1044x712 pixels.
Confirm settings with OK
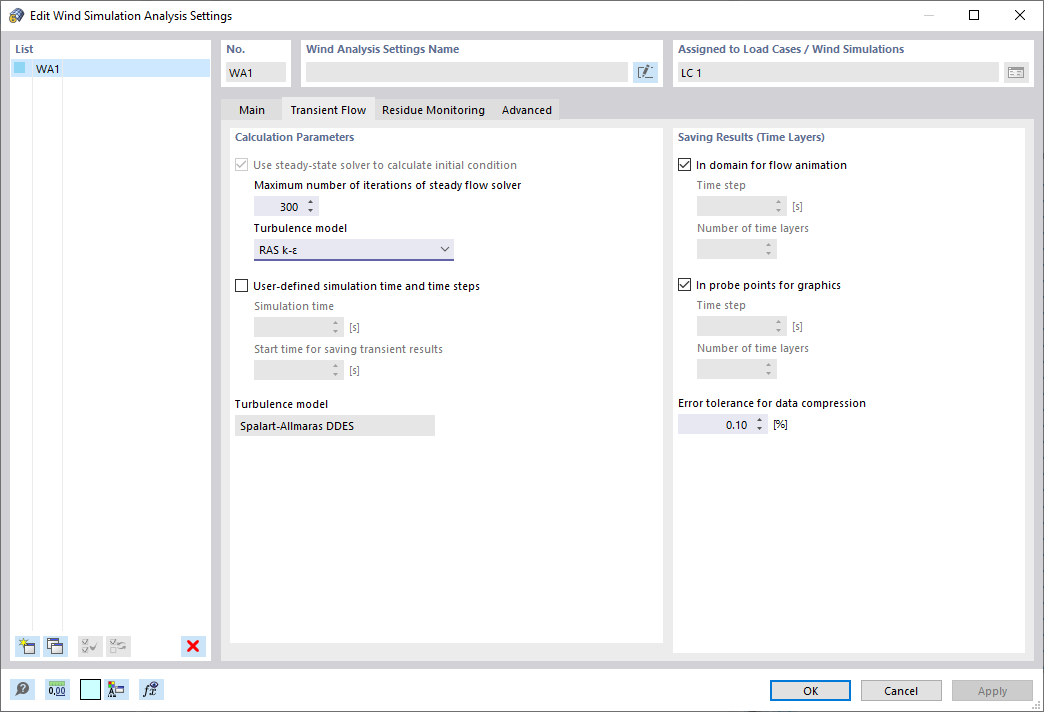click(x=810, y=690)
